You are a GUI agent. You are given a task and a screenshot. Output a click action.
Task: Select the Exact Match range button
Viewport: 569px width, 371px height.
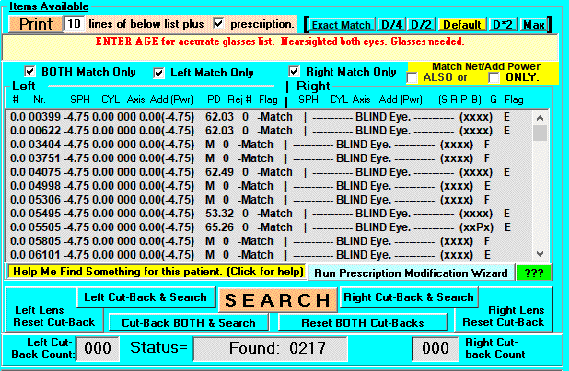tap(341, 25)
